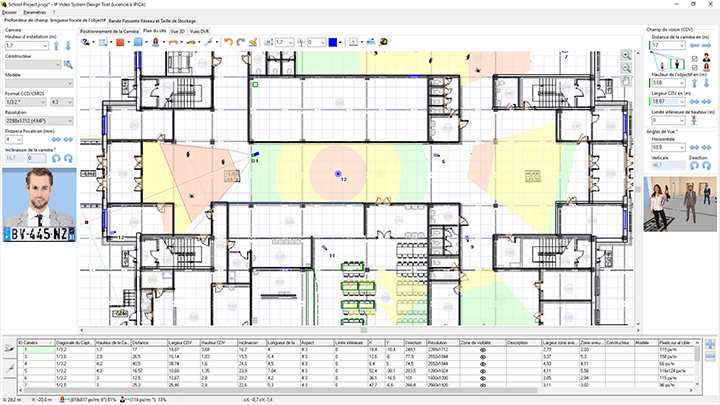The height and width of the screenshot is (405, 720).
Task: Click the Distance column header in the table
Action: (x=144, y=341)
